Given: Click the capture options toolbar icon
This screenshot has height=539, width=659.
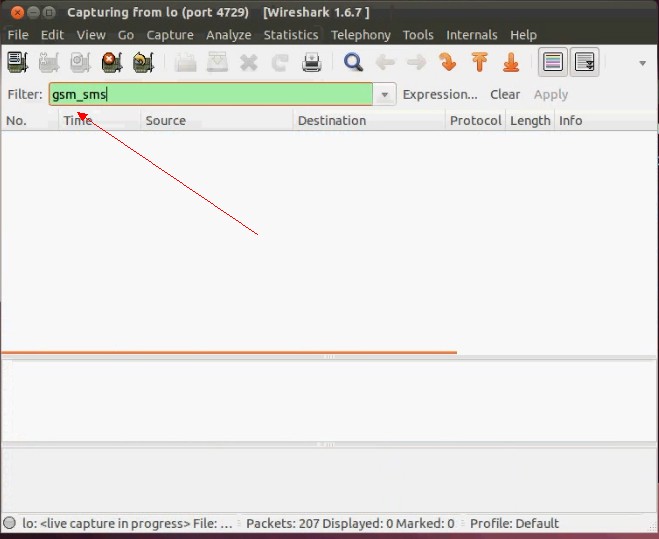Looking at the screenshot, I should tap(49, 62).
